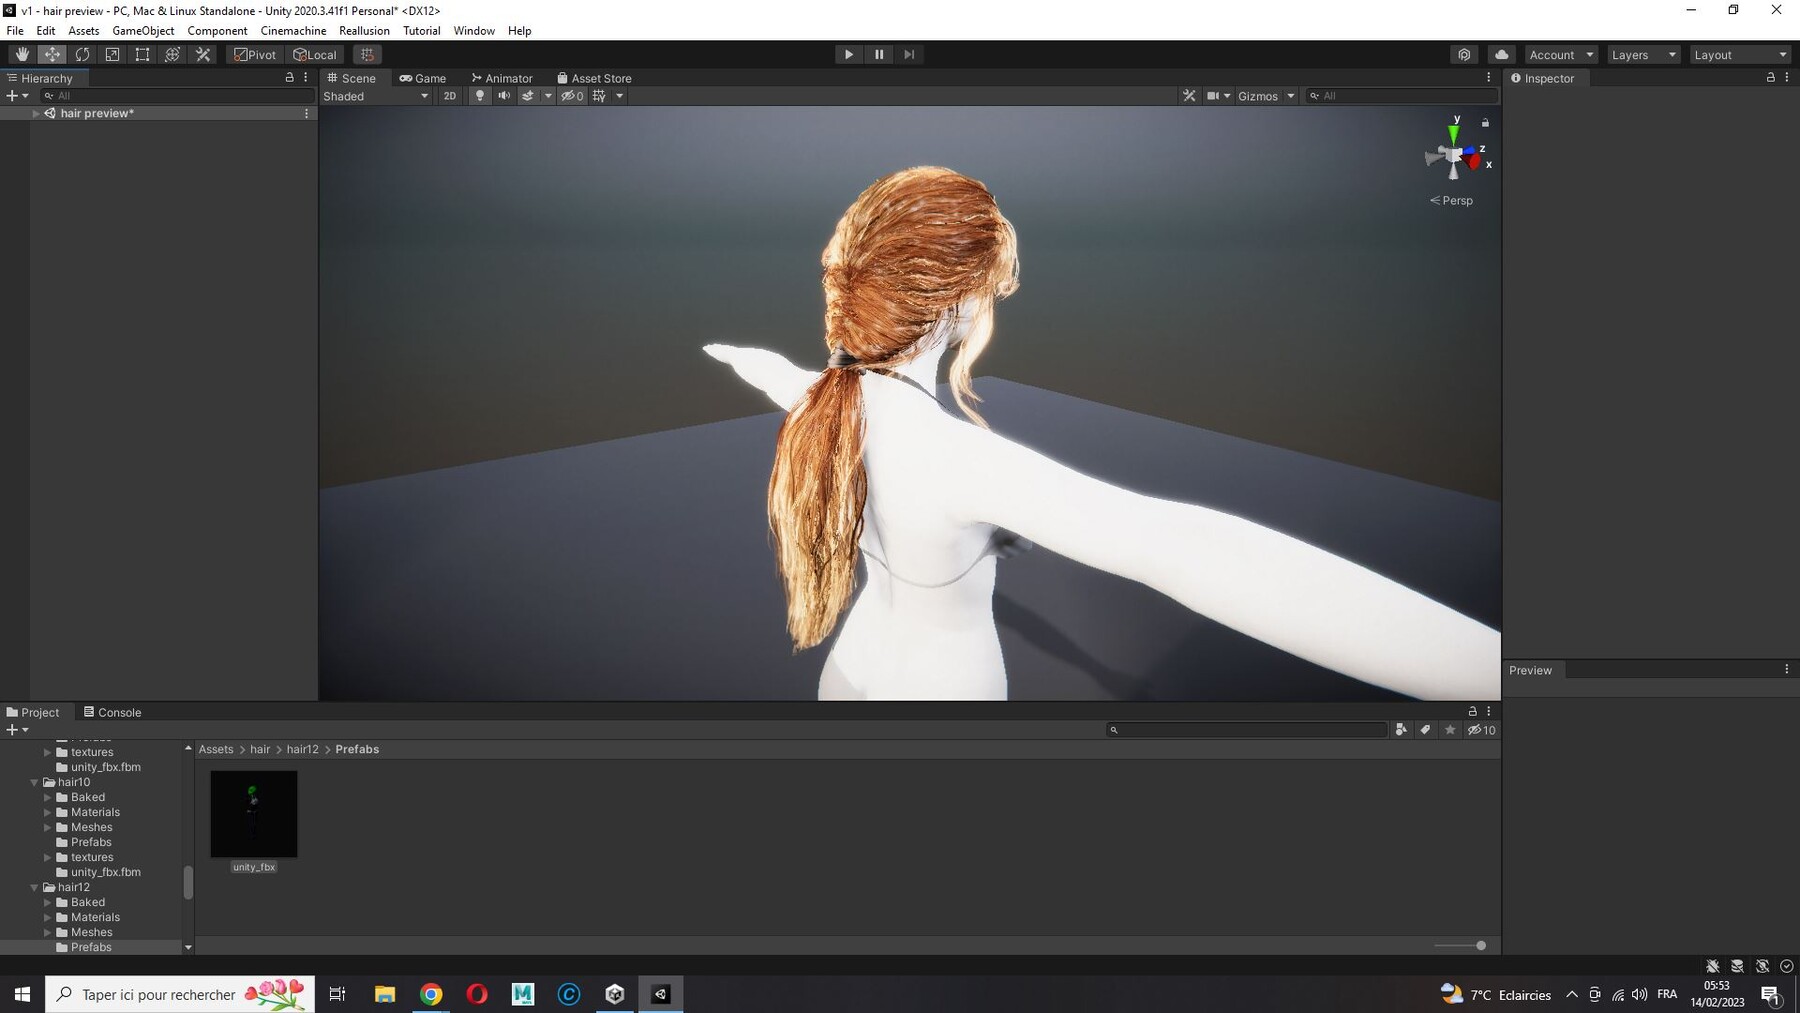Toggle scene audio speaker icon
Viewport: 1800px width, 1013px height.
(504, 96)
